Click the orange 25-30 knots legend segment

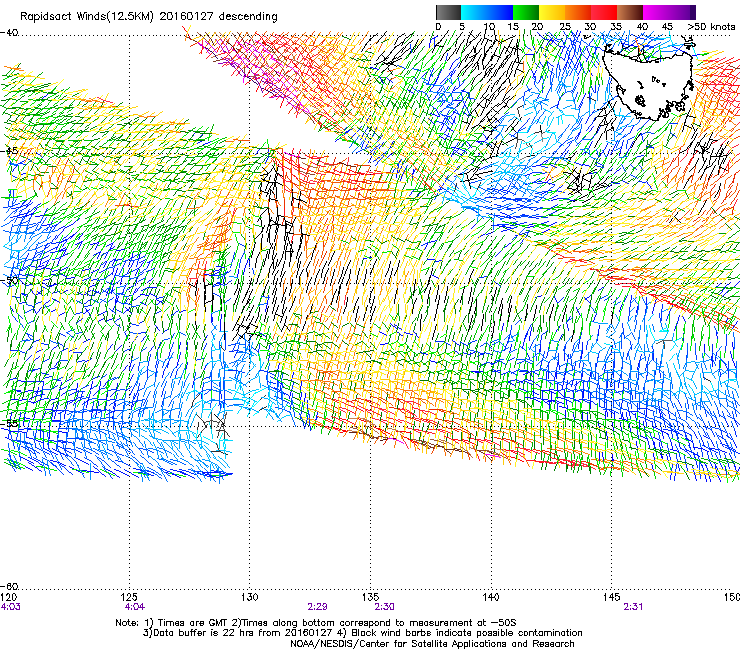coord(578,12)
